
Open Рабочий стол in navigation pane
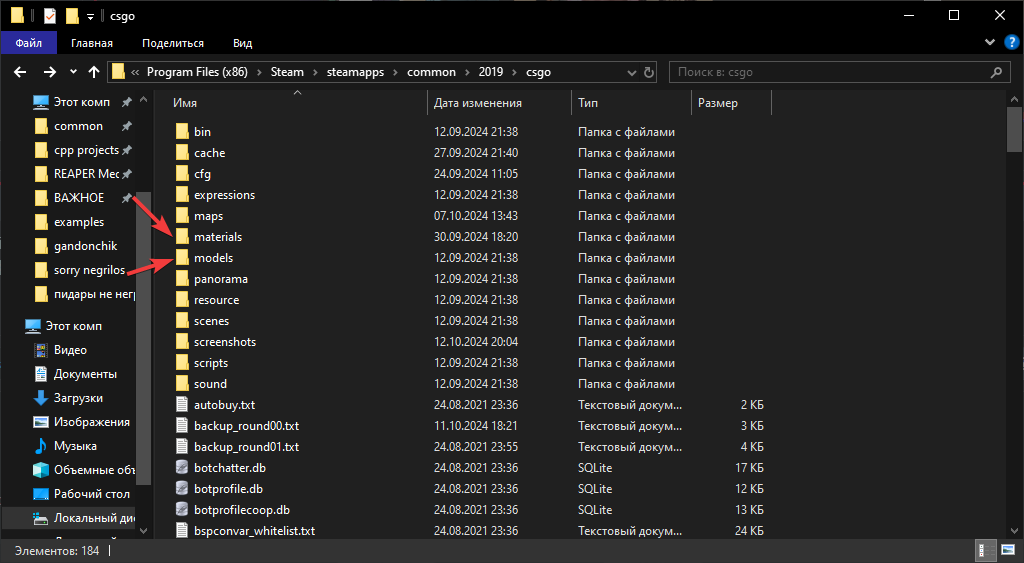[92, 494]
